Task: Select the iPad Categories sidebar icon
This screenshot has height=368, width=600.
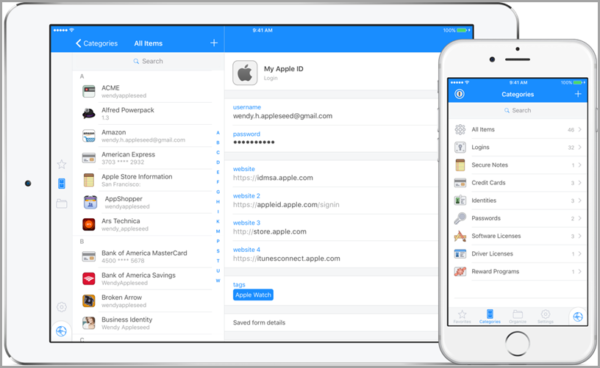Action: tap(62, 184)
